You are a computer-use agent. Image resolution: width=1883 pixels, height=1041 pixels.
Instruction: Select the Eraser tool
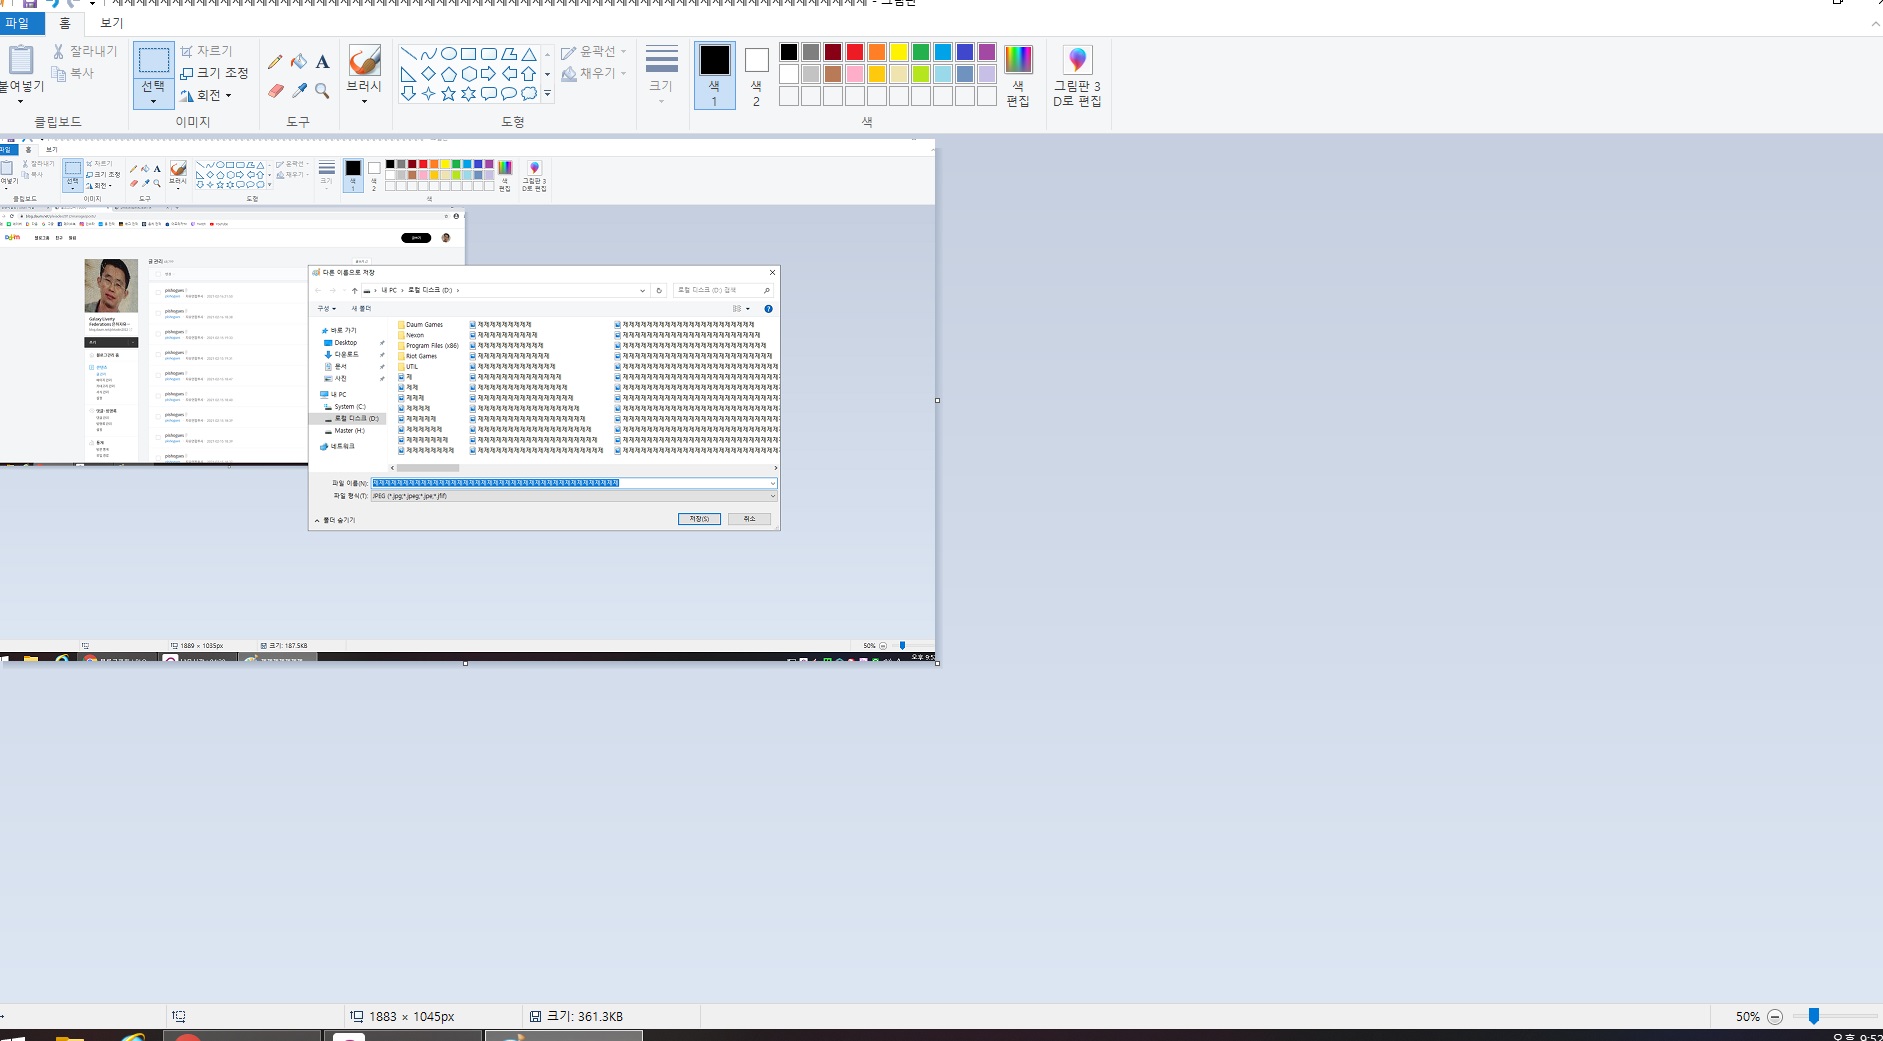point(275,91)
